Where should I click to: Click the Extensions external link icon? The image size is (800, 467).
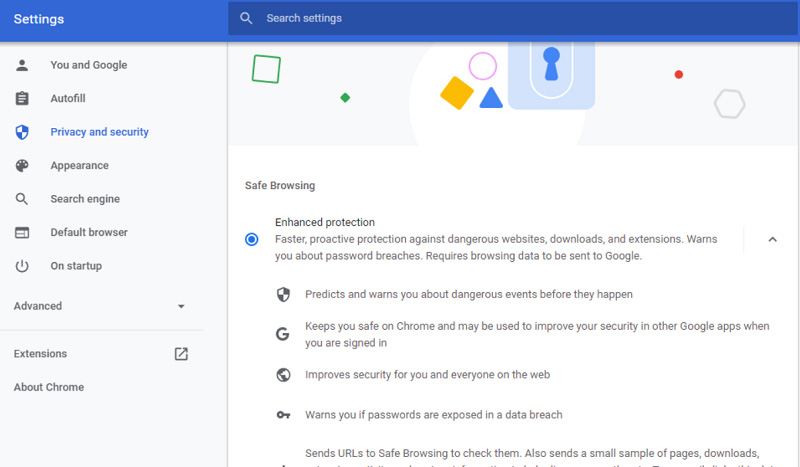point(181,354)
